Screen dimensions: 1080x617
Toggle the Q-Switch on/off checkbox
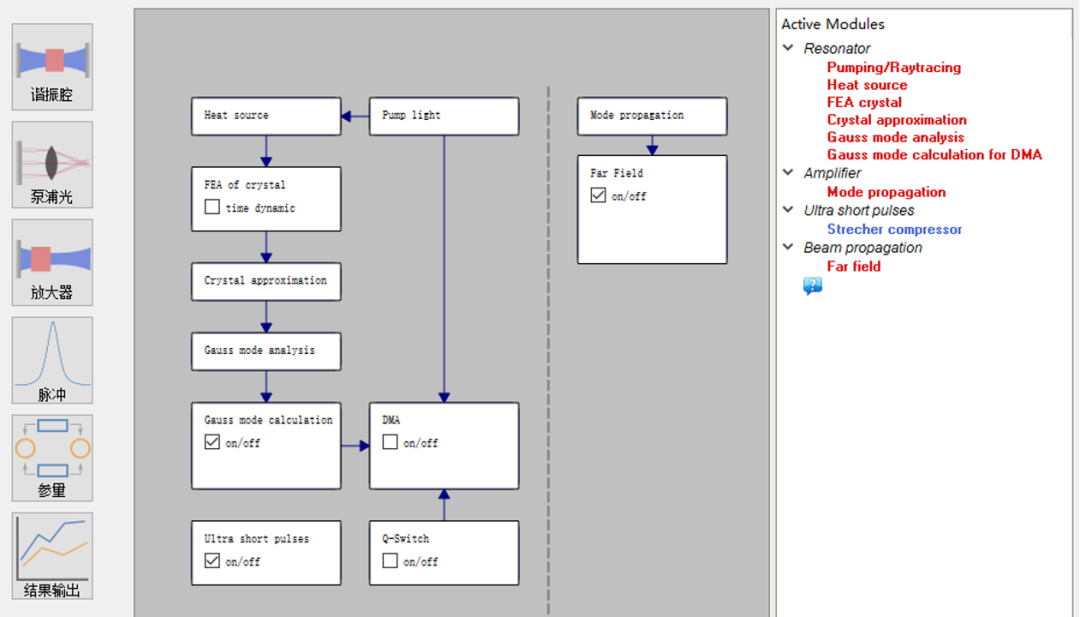point(390,561)
